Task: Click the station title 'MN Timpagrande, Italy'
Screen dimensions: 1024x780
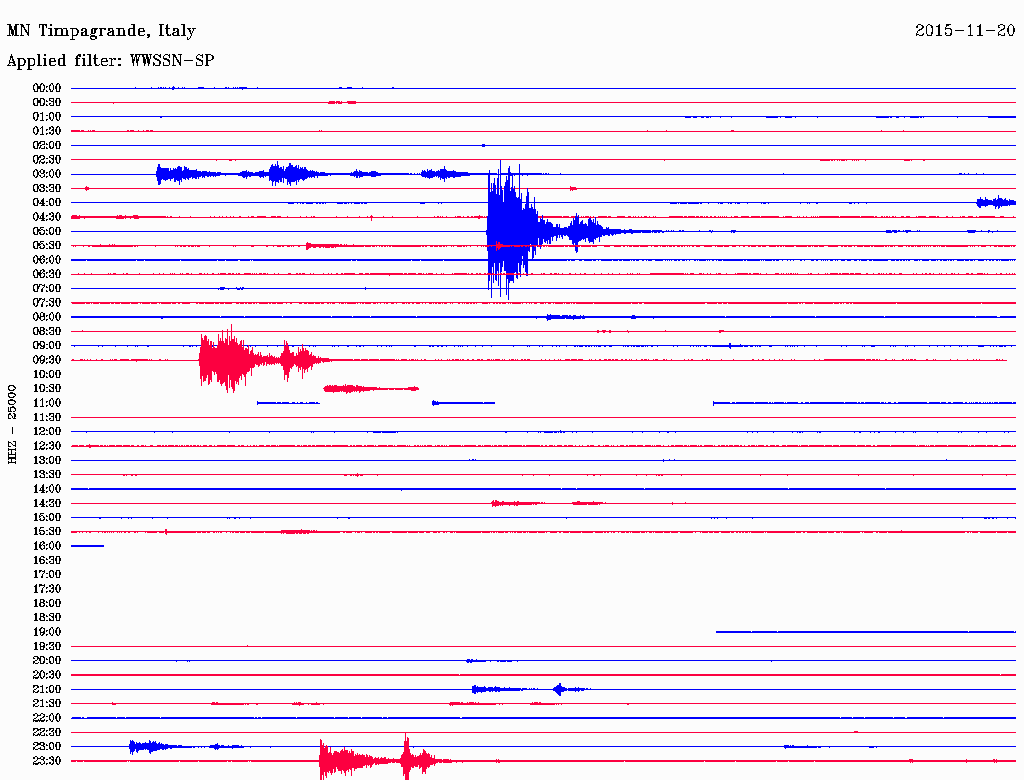Action: click(101, 31)
